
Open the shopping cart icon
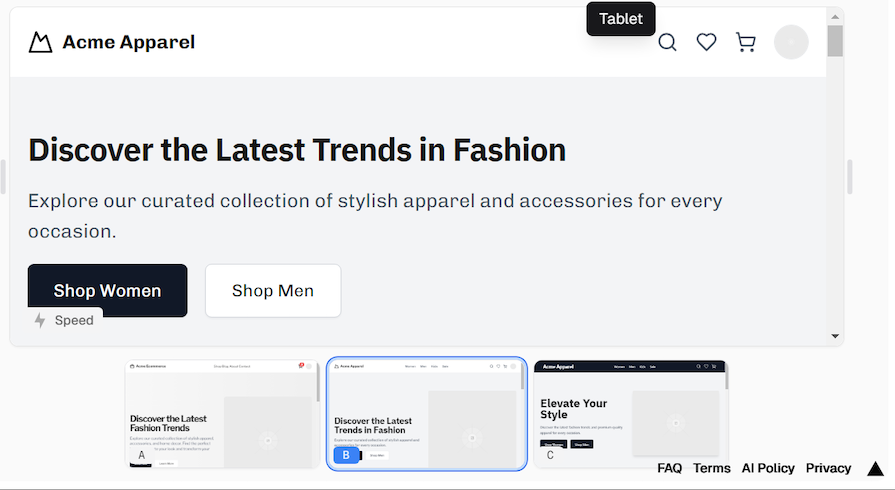pos(746,42)
